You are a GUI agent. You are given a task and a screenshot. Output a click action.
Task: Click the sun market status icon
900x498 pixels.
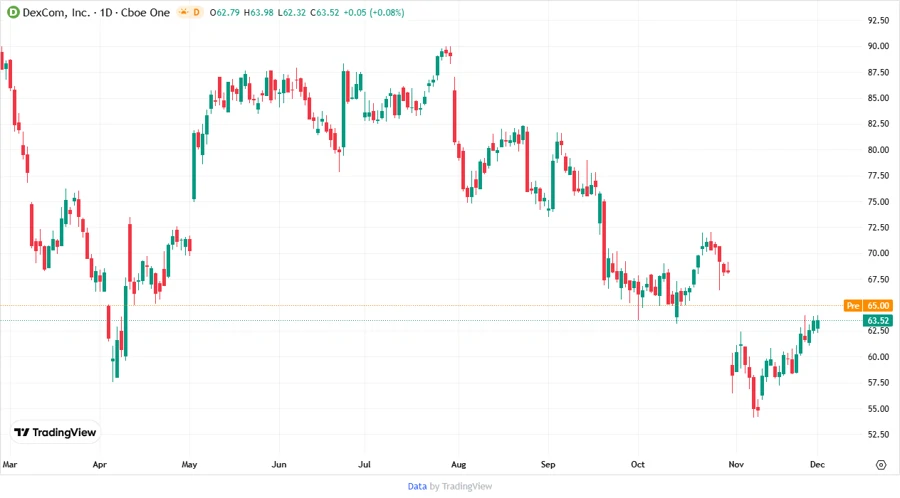point(184,12)
